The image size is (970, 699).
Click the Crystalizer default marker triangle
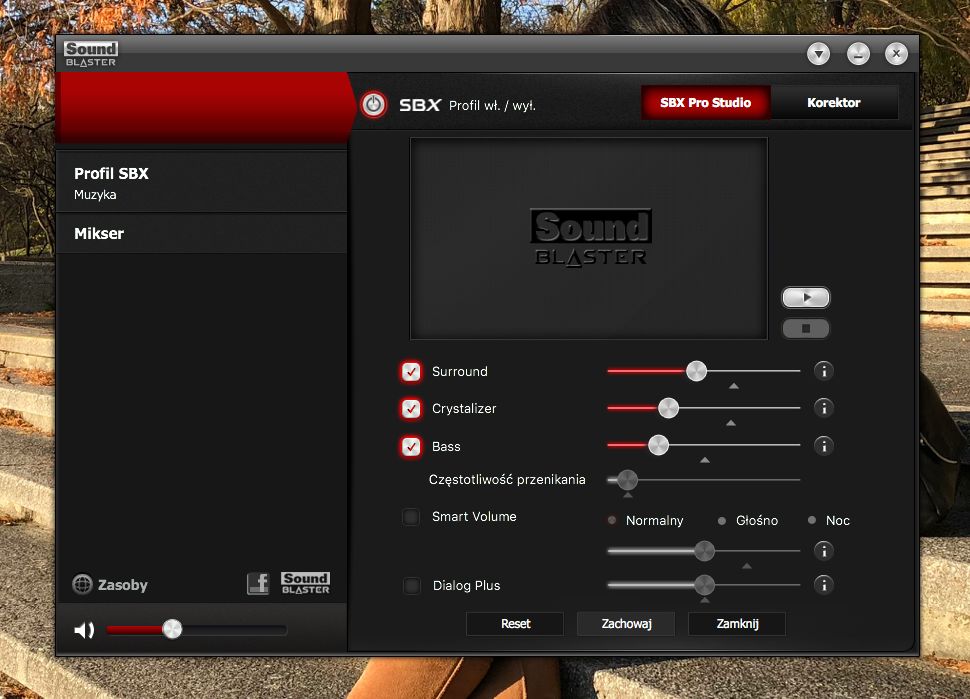tap(731, 423)
